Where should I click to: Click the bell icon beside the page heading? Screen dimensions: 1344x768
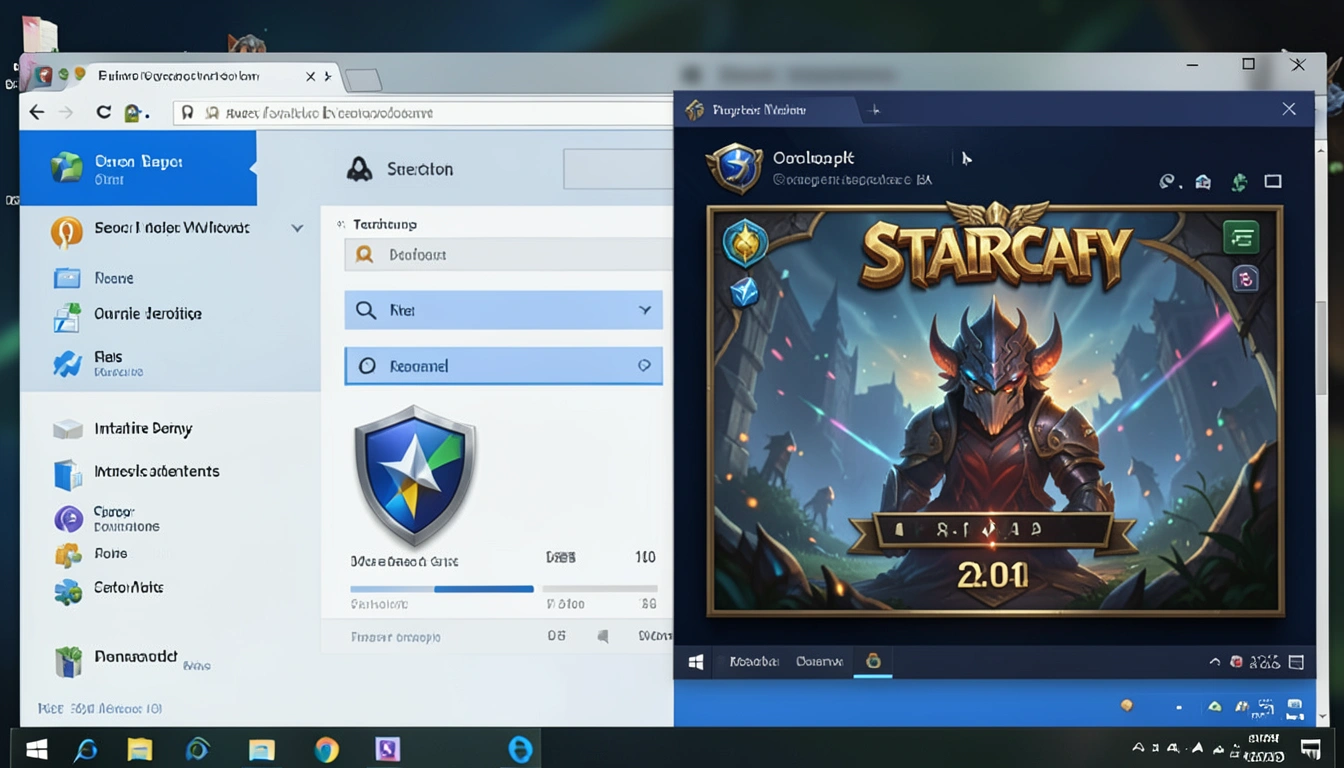point(359,169)
